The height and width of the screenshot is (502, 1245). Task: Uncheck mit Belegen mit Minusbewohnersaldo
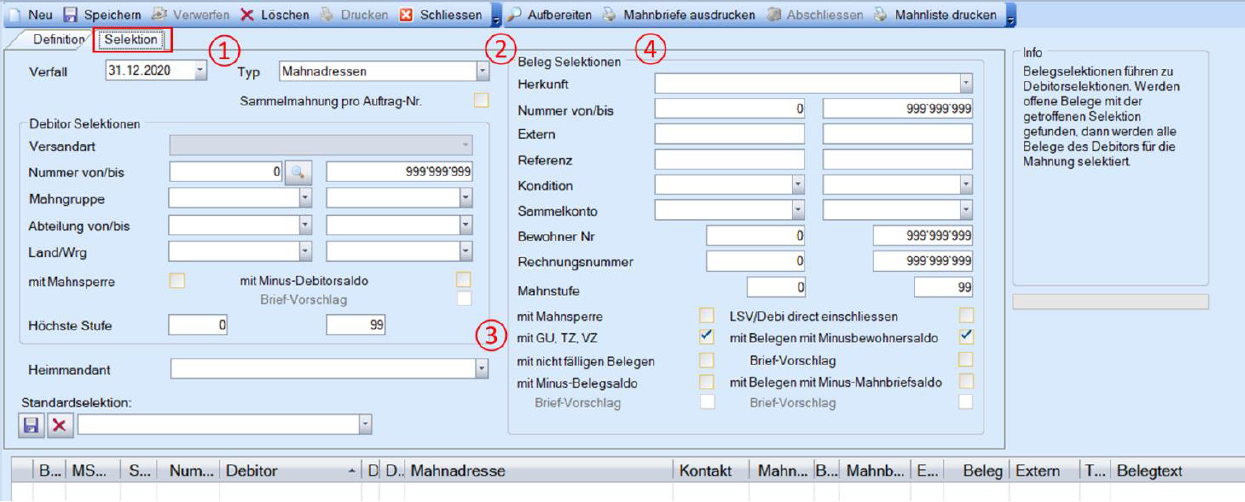tap(966, 337)
